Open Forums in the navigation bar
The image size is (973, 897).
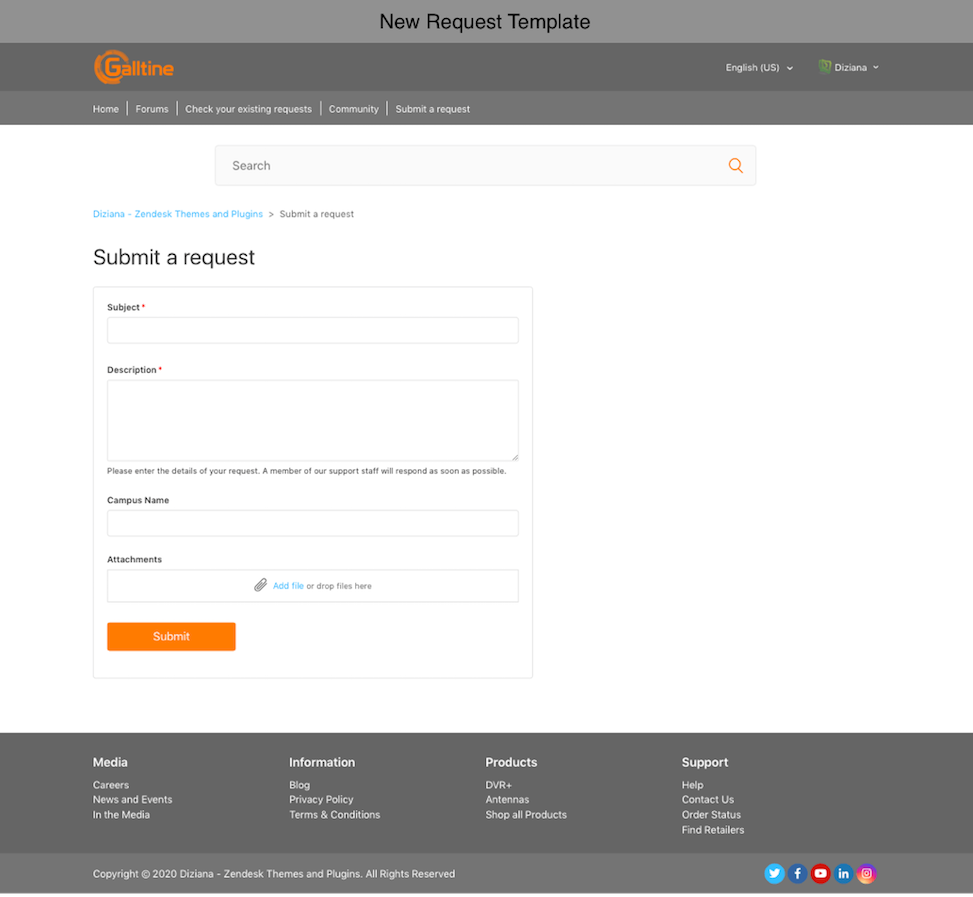coord(152,109)
